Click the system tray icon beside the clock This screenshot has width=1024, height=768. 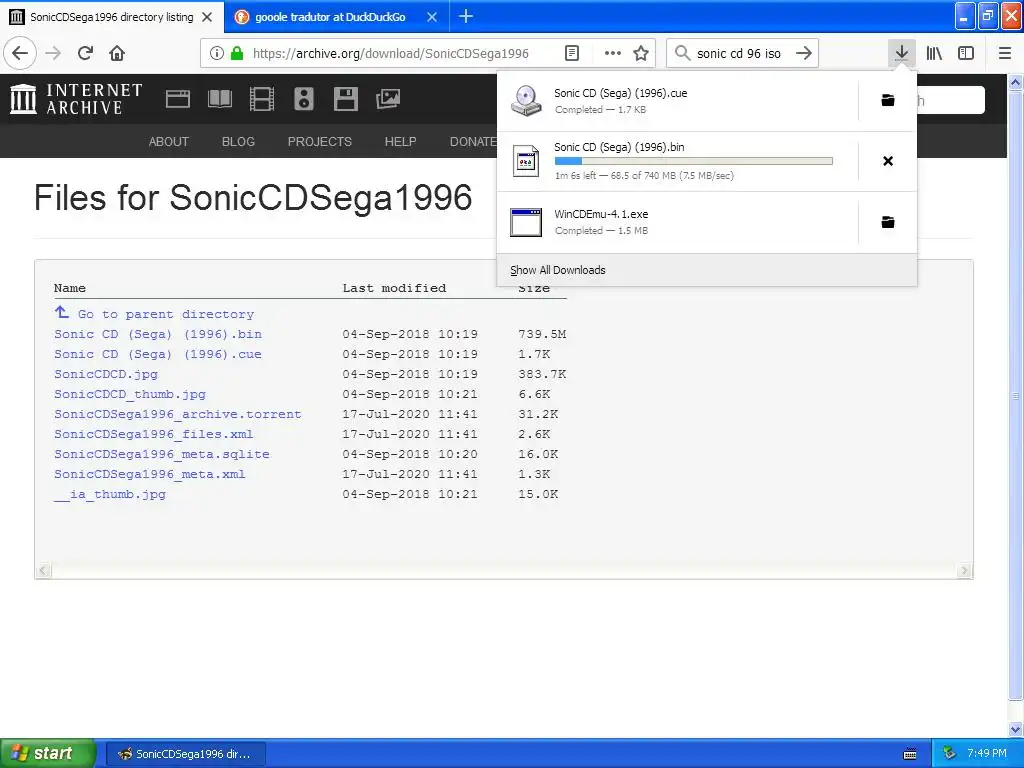[x=950, y=754]
